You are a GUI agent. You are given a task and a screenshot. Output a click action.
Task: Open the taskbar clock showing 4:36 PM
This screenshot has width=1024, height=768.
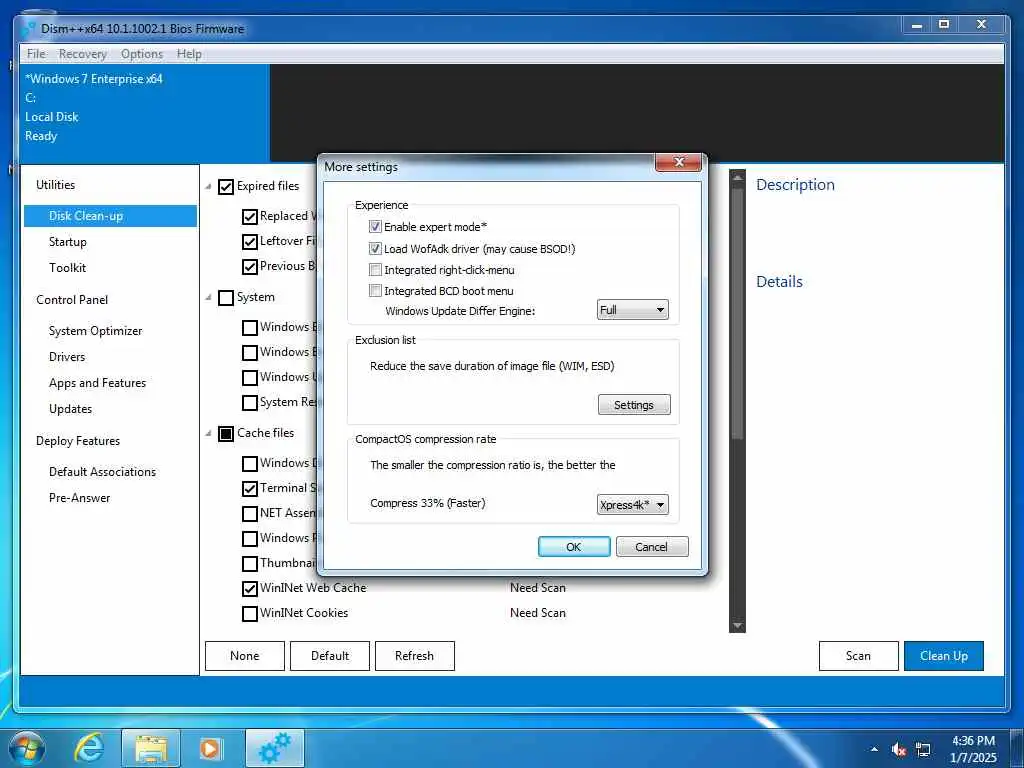point(973,749)
